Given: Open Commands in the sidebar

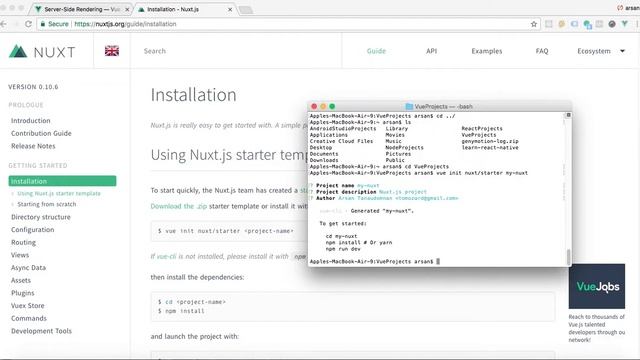Looking at the screenshot, I should point(29,318).
